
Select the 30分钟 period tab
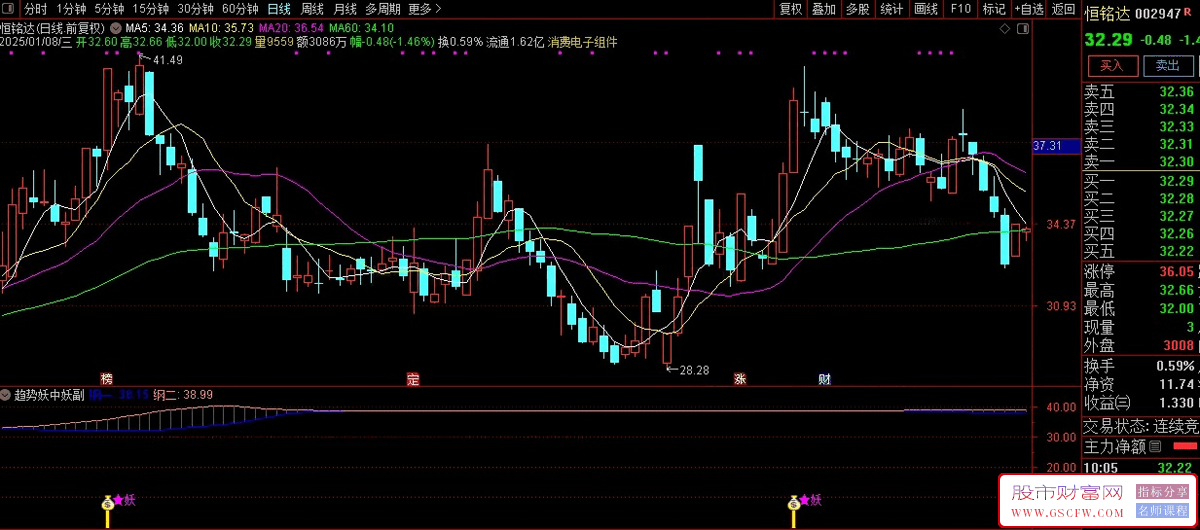[195, 9]
